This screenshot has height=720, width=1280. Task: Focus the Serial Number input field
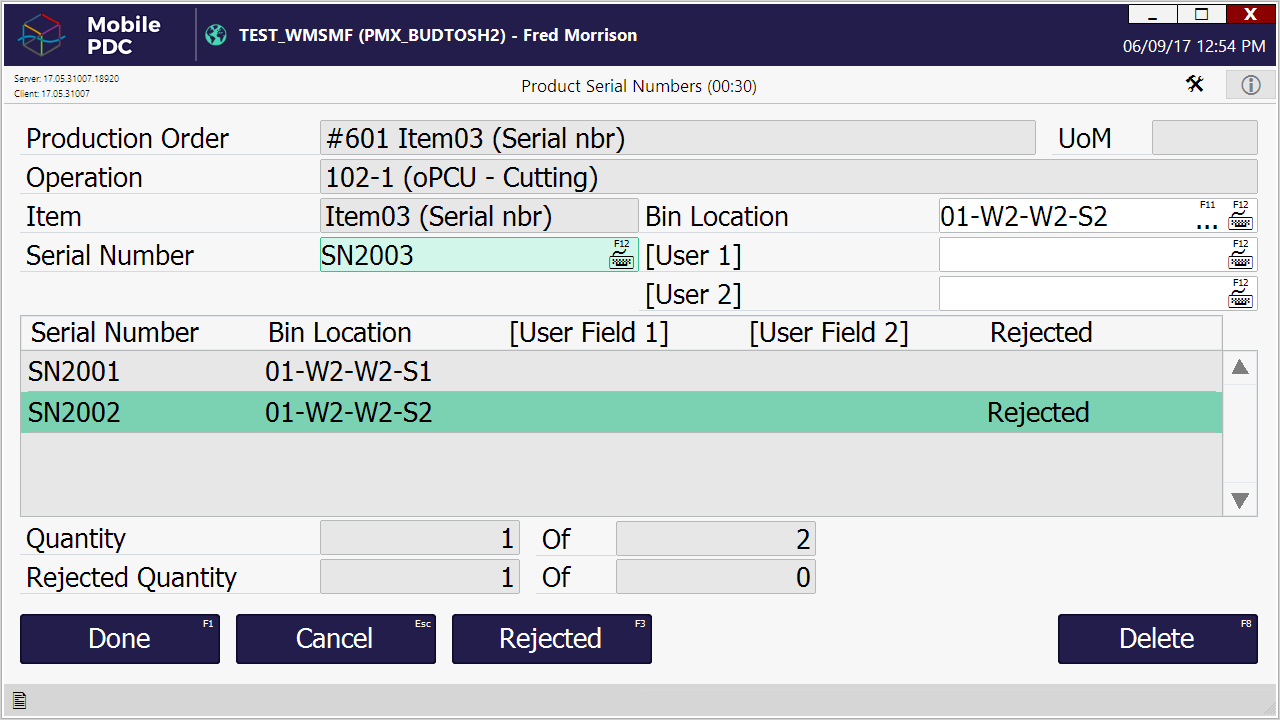coord(460,256)
